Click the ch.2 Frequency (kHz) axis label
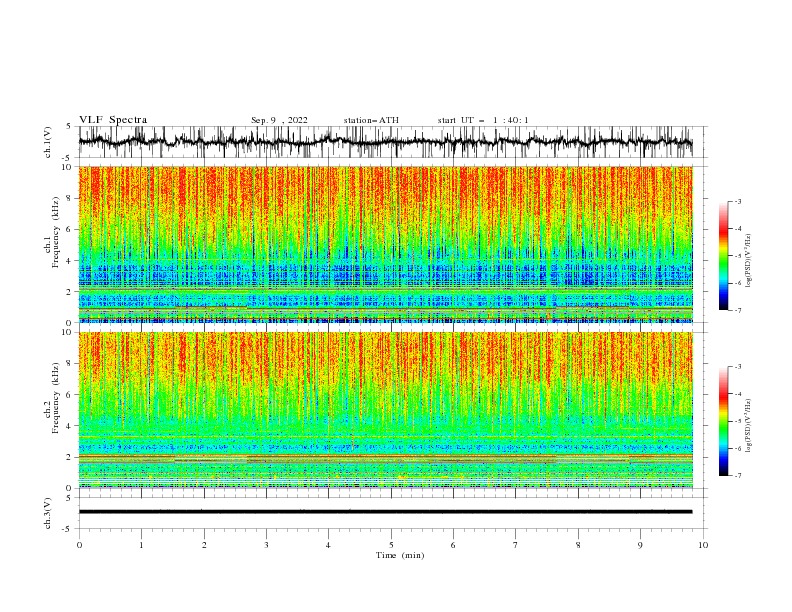The height and width of the screenshot is (612, 792). 52,398
